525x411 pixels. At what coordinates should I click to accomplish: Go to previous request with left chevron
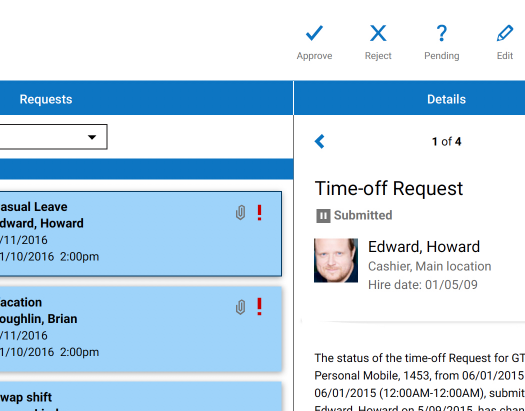tap(320, 141)
